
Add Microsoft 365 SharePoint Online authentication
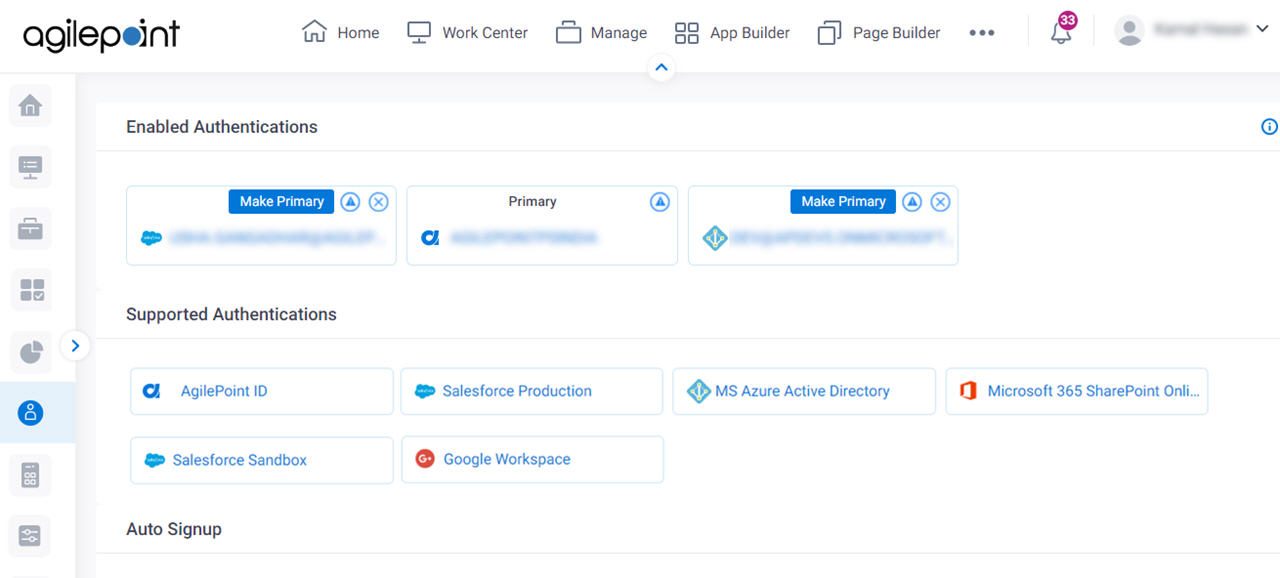tap(1077, 391)
